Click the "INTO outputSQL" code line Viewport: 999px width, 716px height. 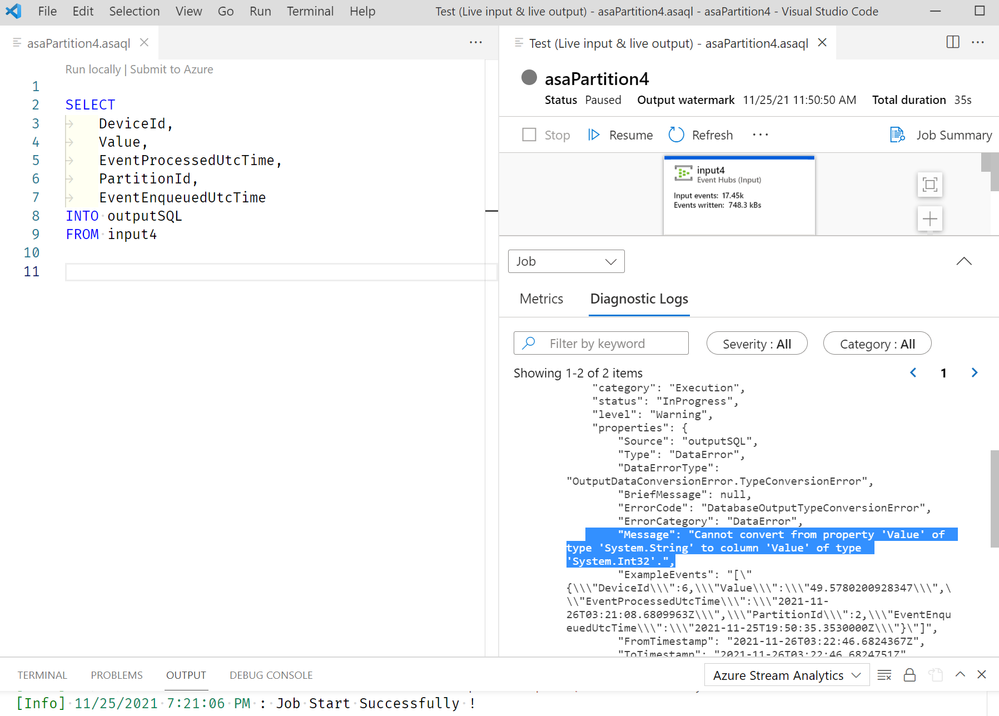(x=124, y=216)
